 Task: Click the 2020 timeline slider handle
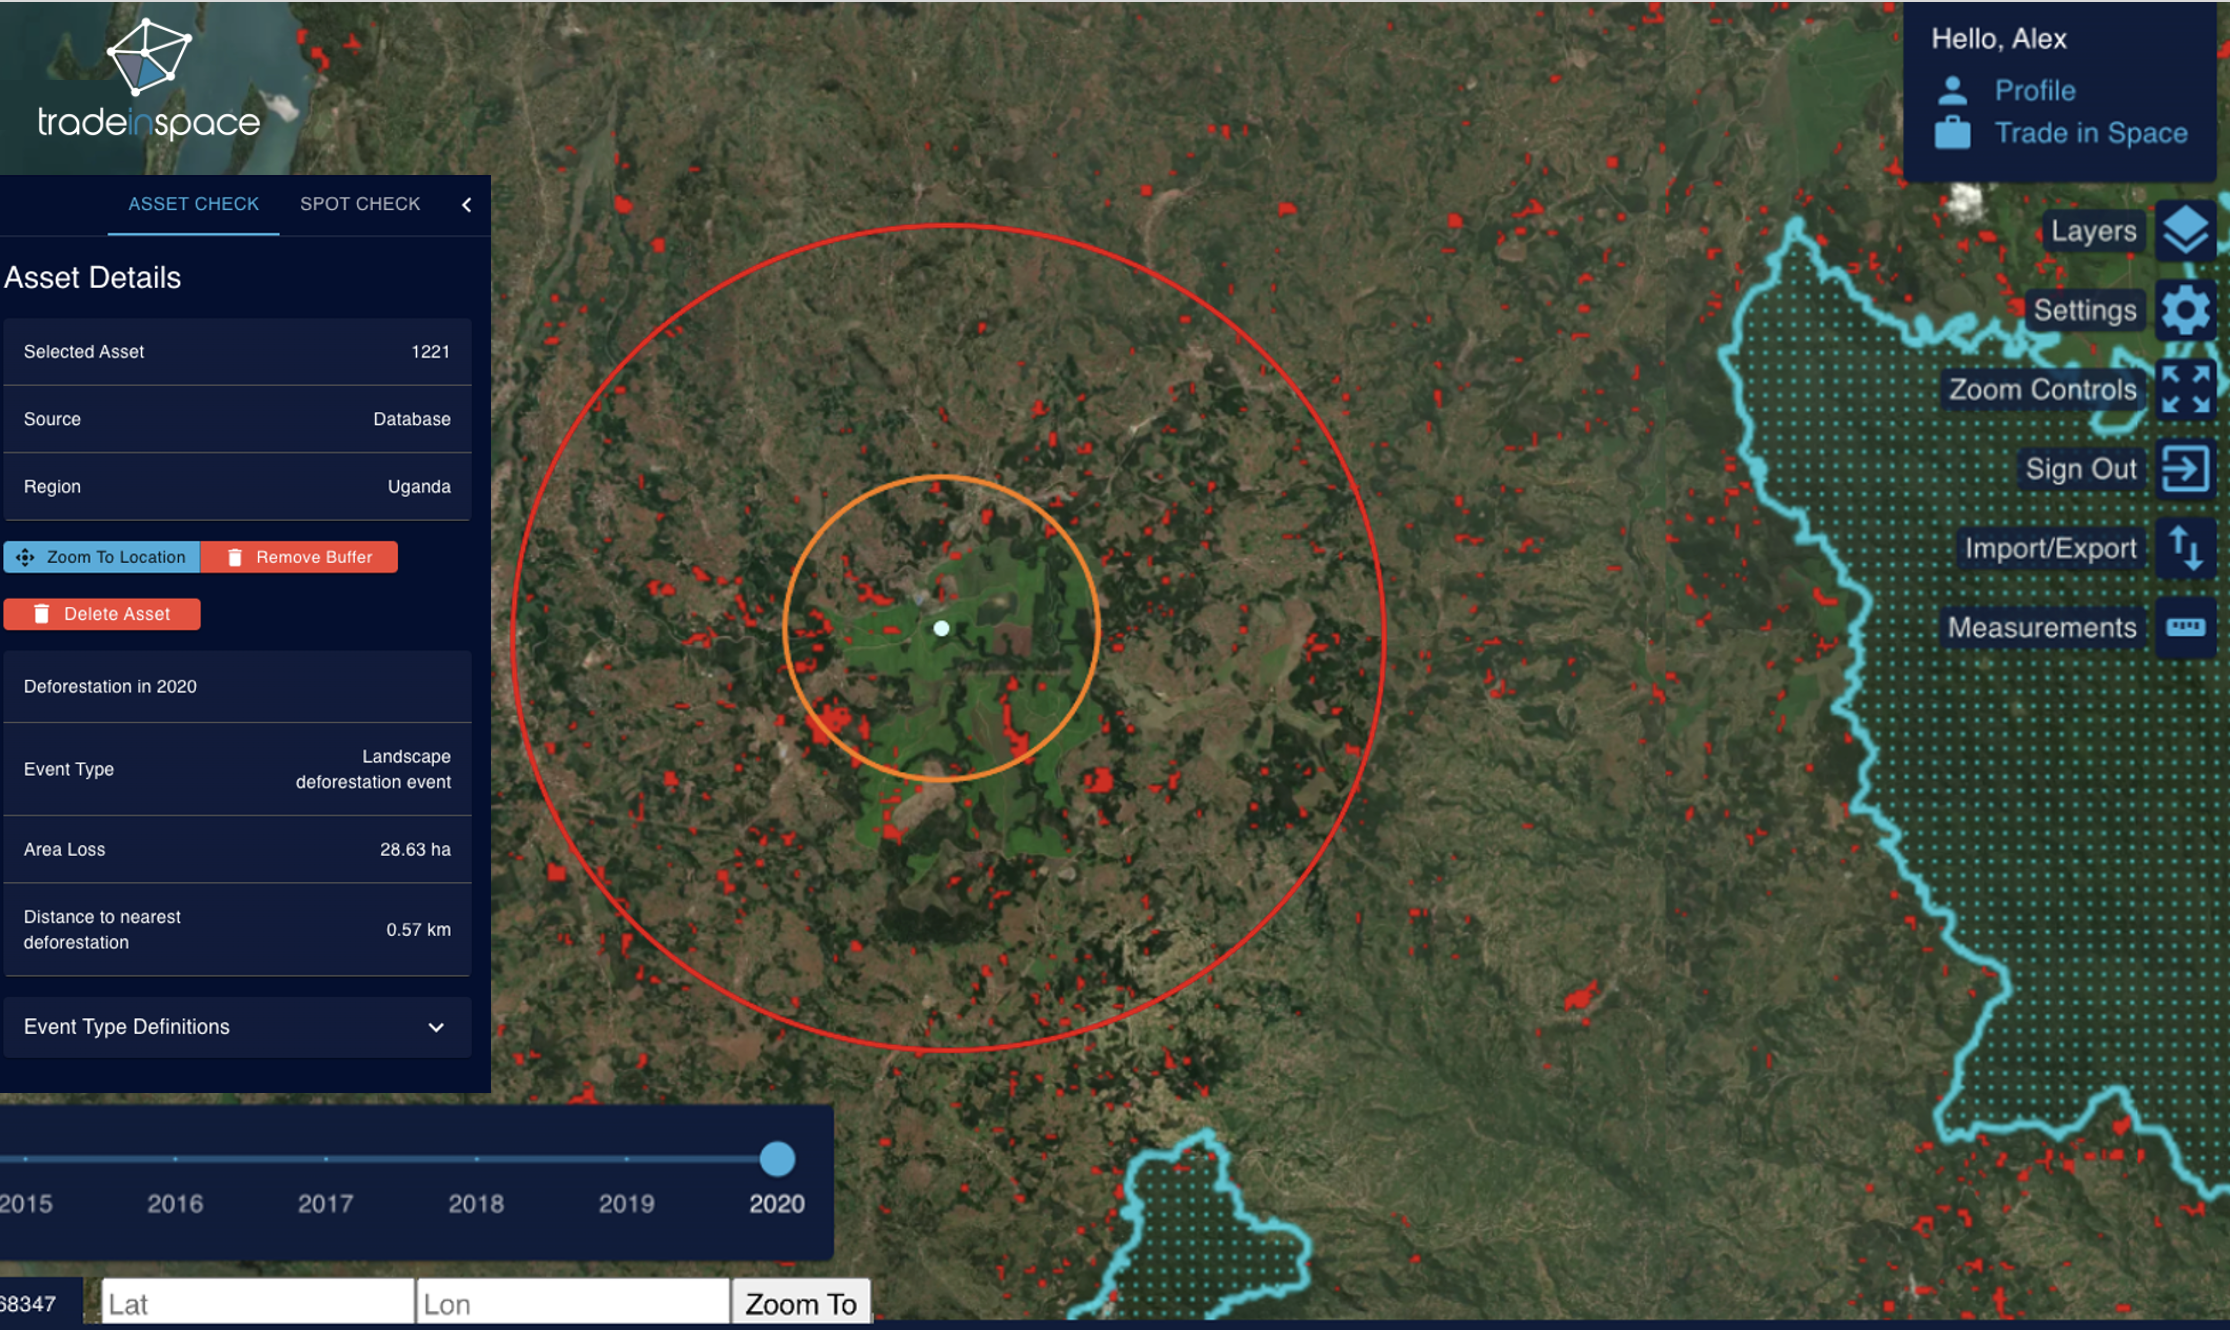[x=777, y=1159]
